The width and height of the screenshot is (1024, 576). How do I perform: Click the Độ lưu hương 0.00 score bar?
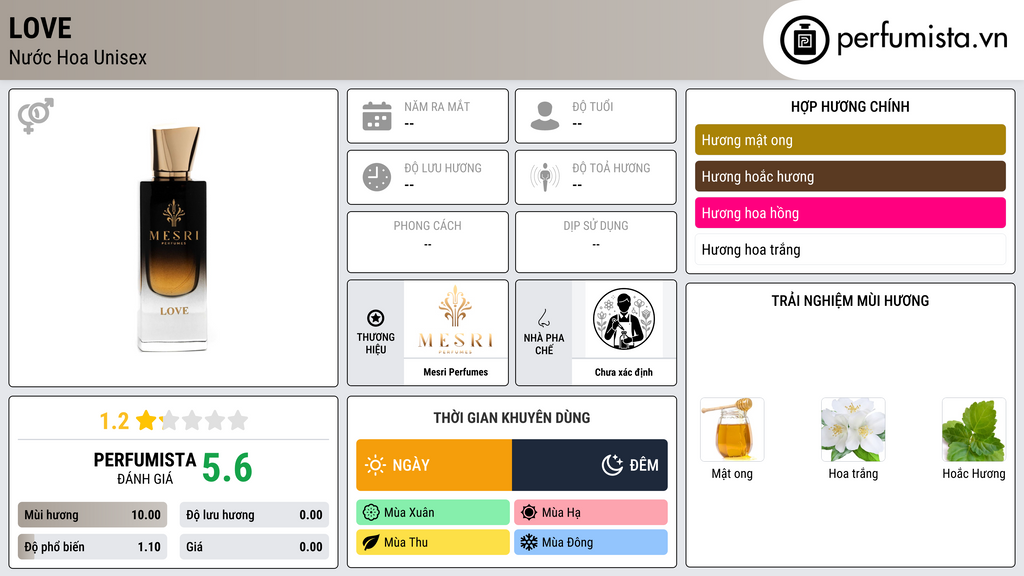[x=254, y=515]
